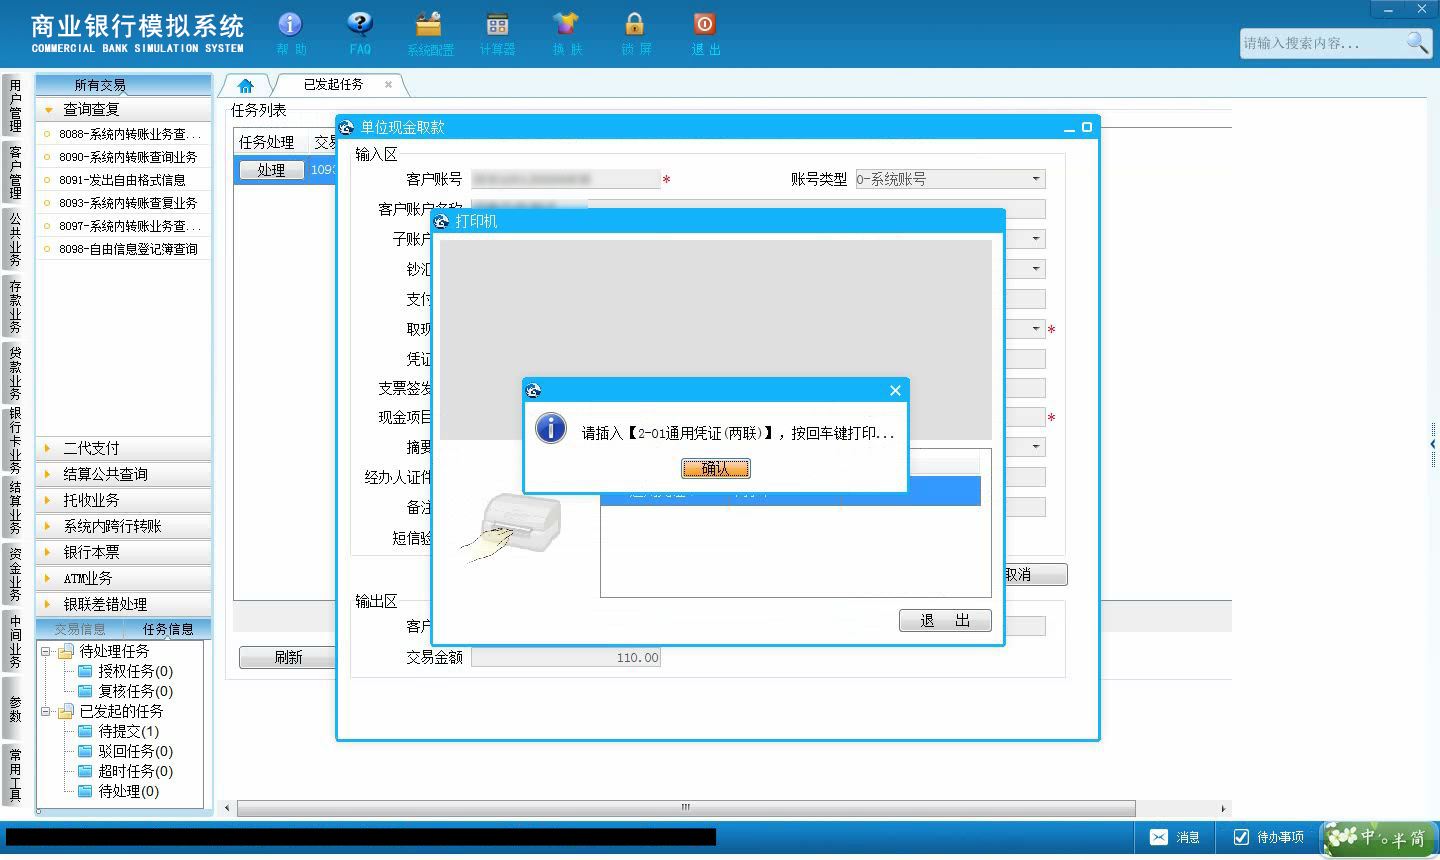Image resolution: width=1440 pixels, height=860 pixels.
Task: Click the 处理 button in task list
Action: pyautogui.click(x=271, y=170)
